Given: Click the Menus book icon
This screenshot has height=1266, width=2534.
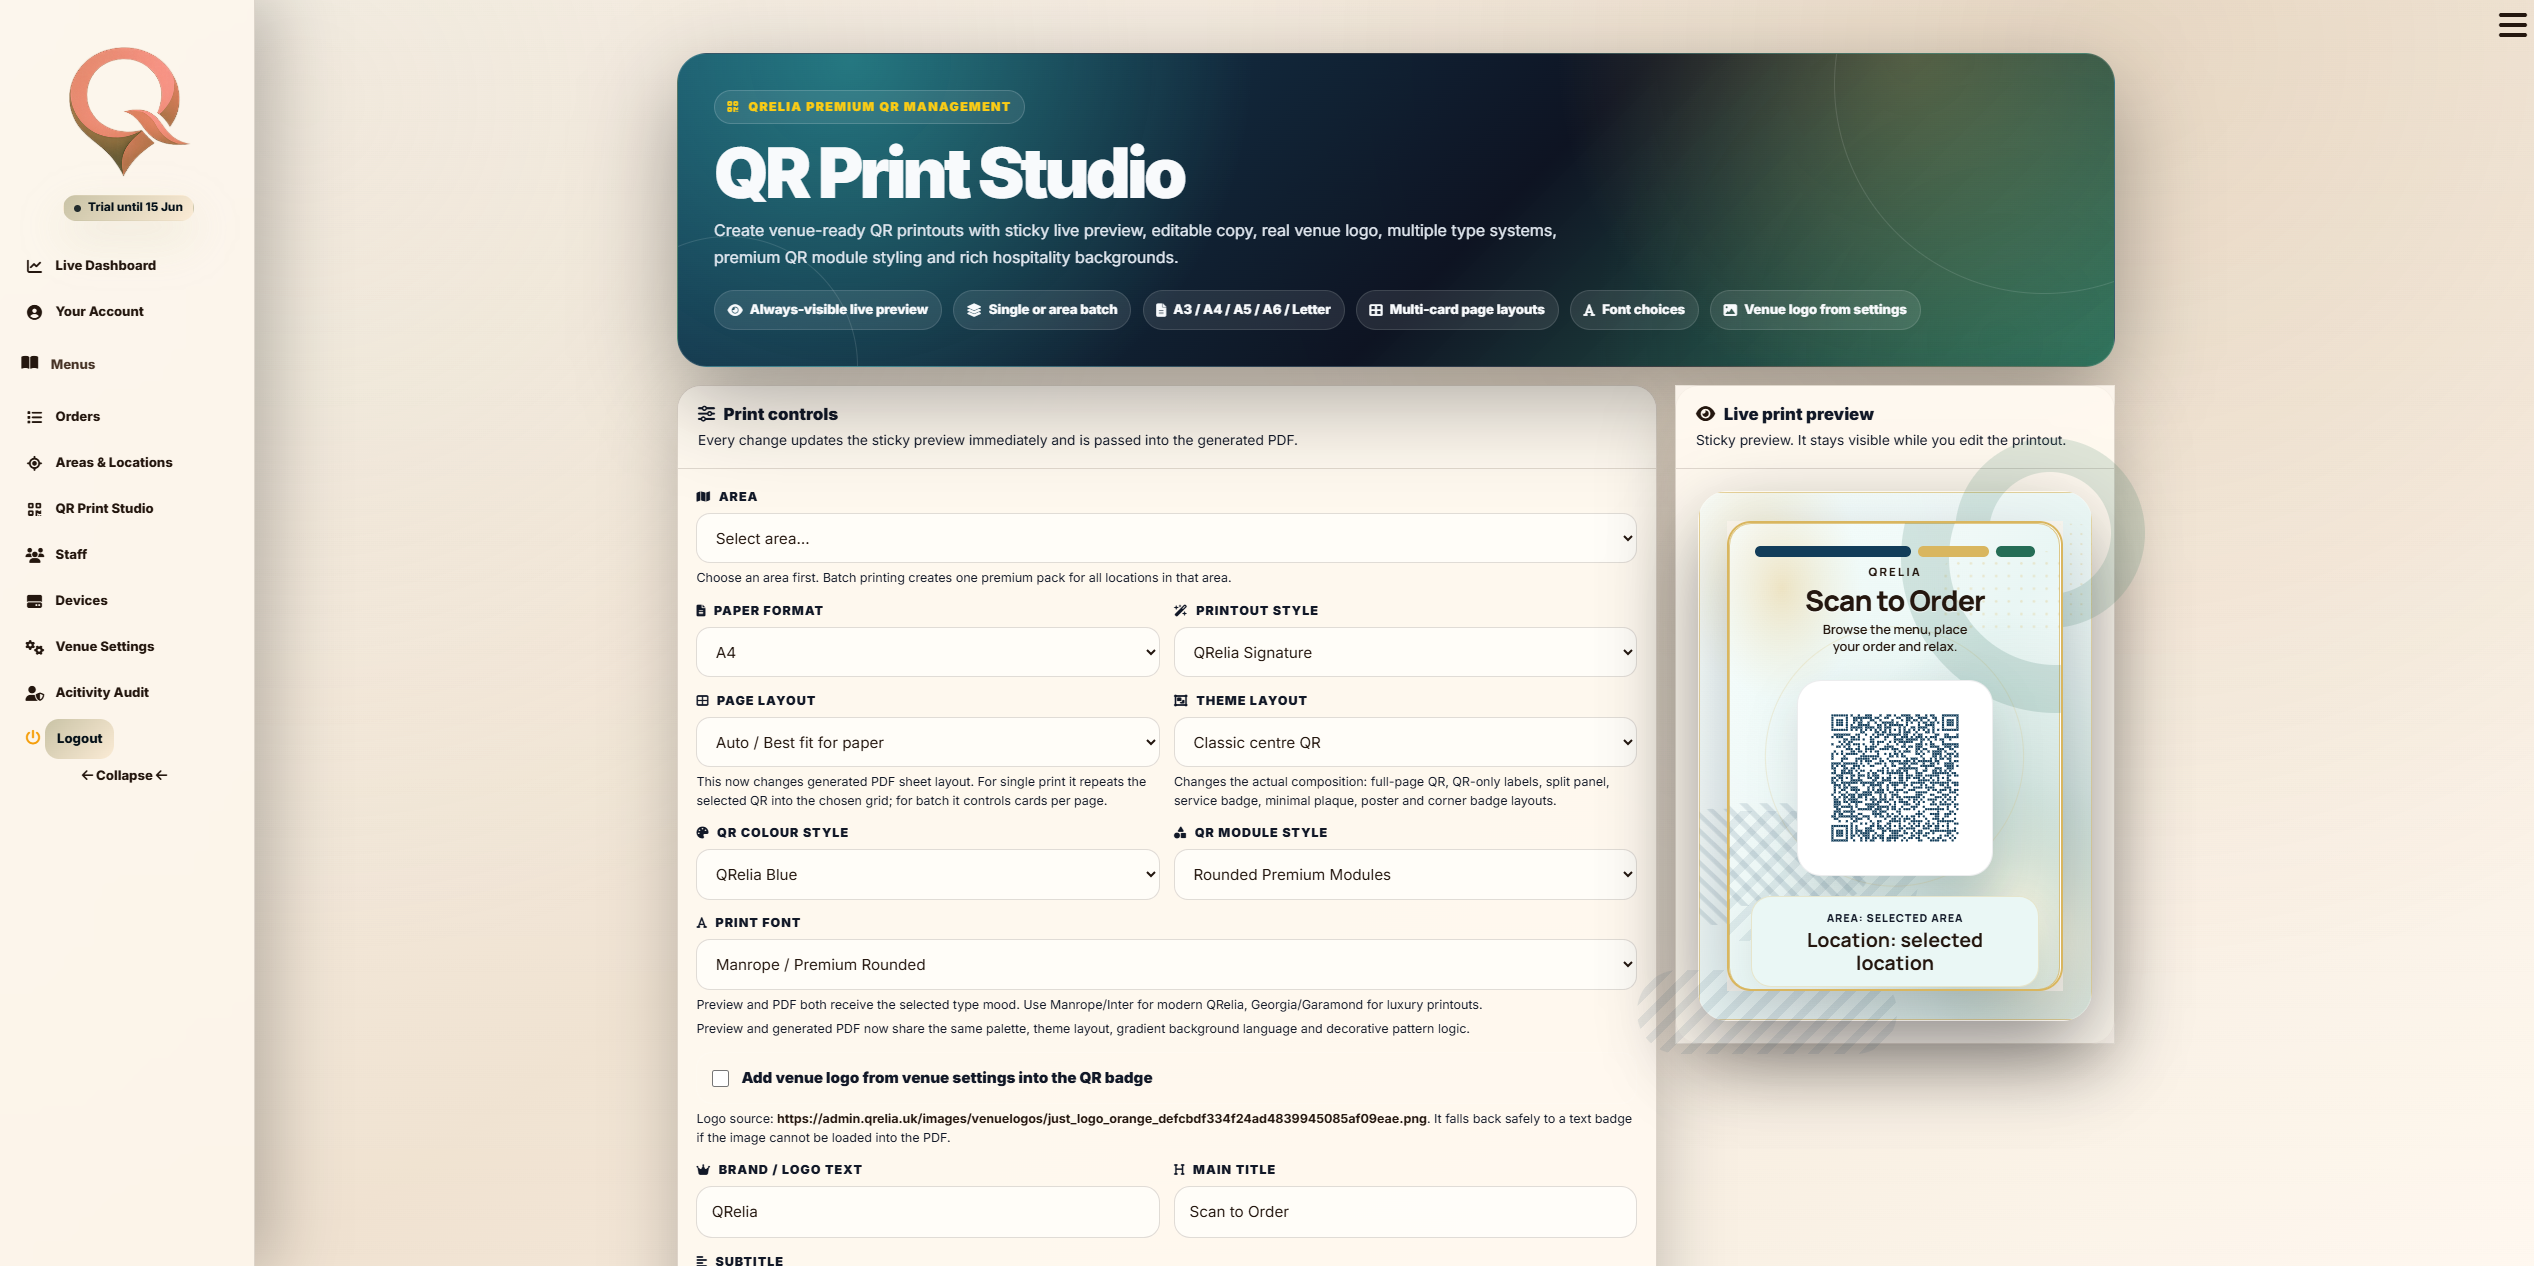Looking at the screenshot, I should (30, 363).
